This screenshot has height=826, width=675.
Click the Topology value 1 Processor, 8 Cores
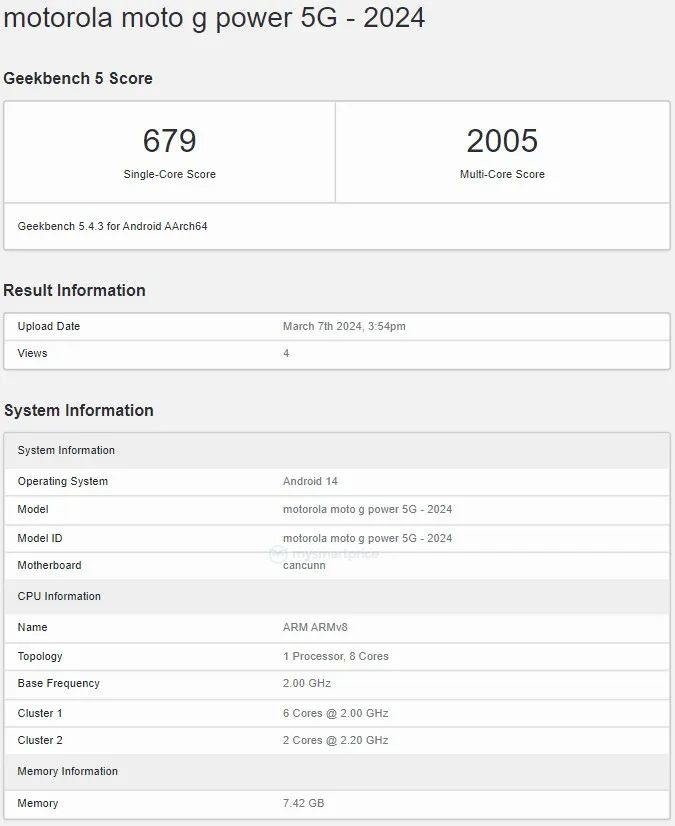tap(336, 656)
